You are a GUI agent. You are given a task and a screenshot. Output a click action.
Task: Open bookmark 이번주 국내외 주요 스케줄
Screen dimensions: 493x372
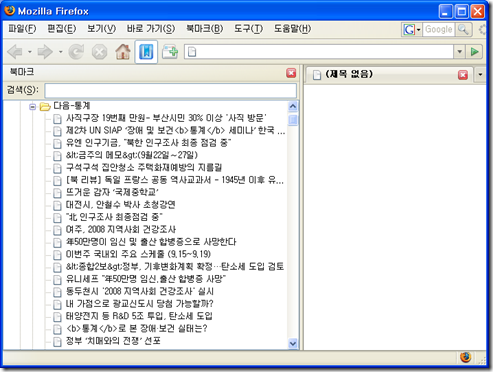138,254
